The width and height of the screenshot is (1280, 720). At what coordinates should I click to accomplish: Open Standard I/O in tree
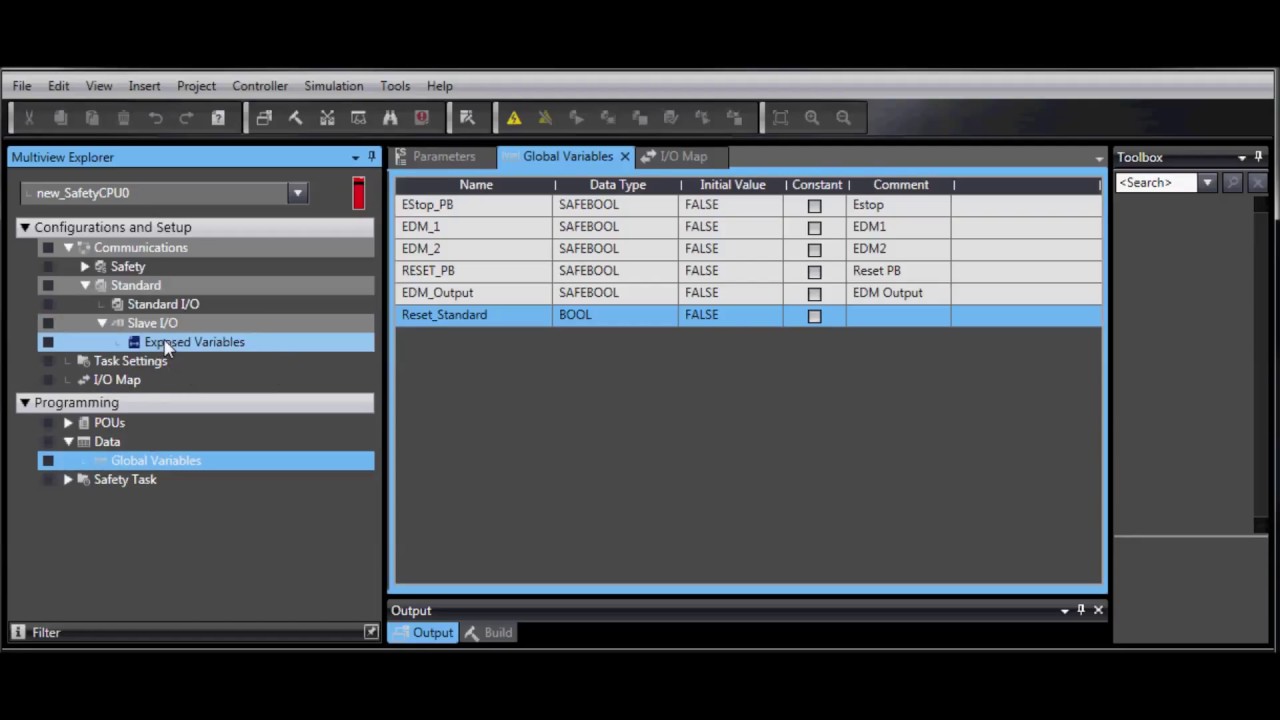163,304
